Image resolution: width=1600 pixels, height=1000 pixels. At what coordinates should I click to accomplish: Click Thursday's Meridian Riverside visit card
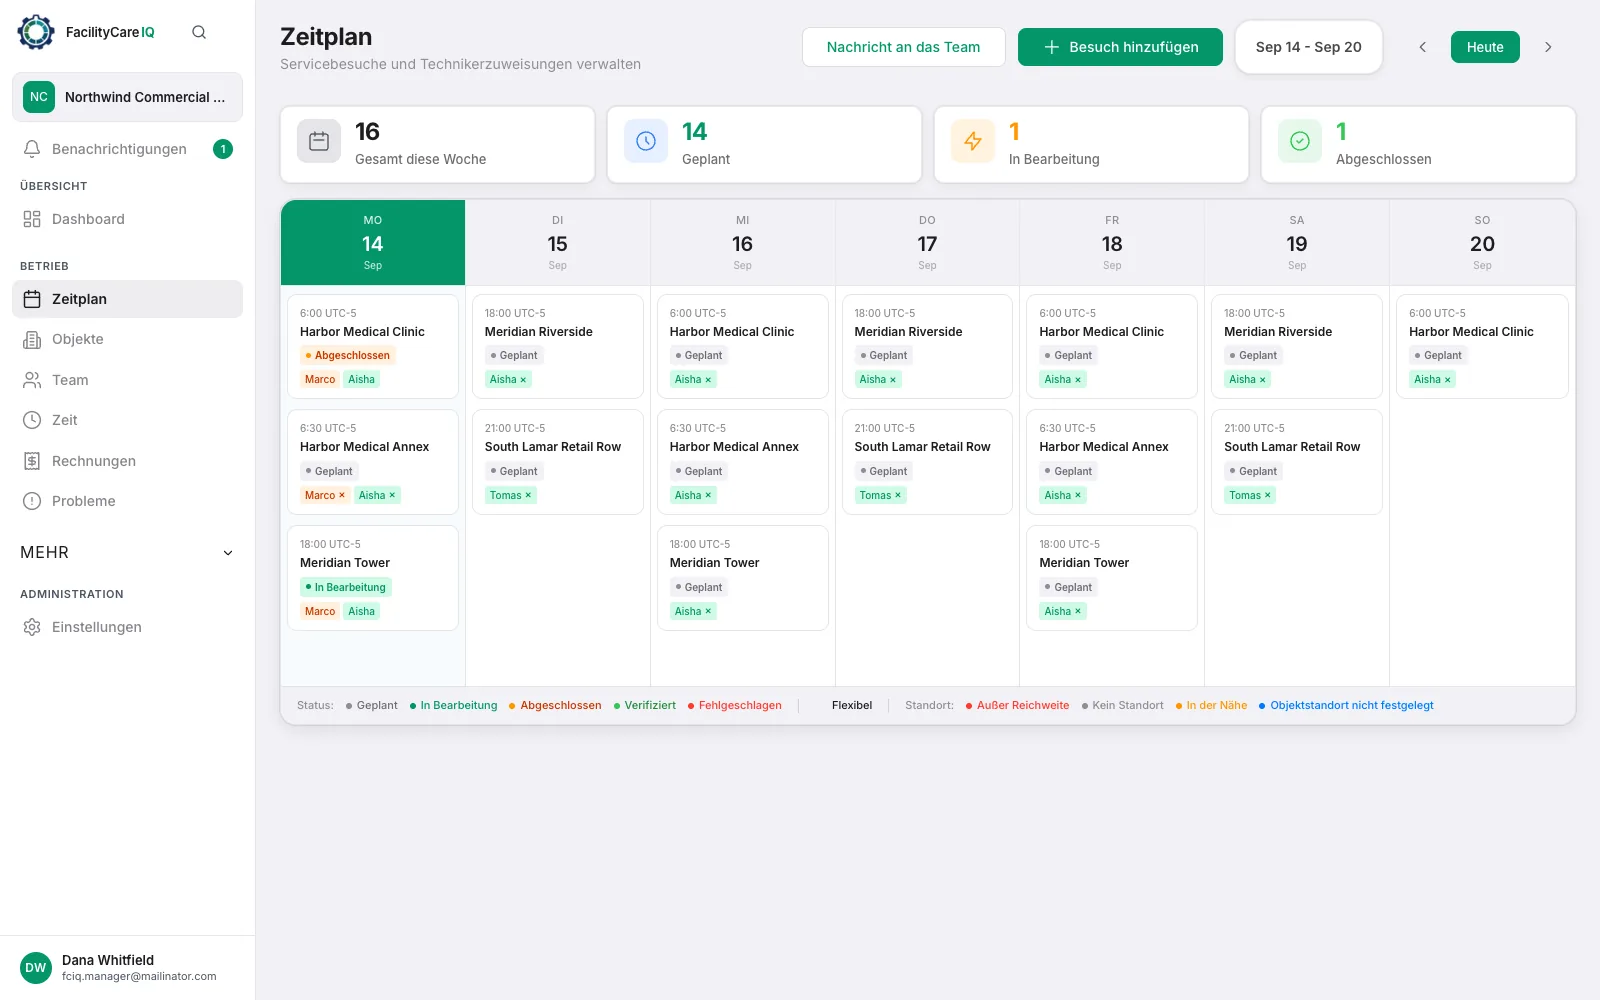pos(927,346)
